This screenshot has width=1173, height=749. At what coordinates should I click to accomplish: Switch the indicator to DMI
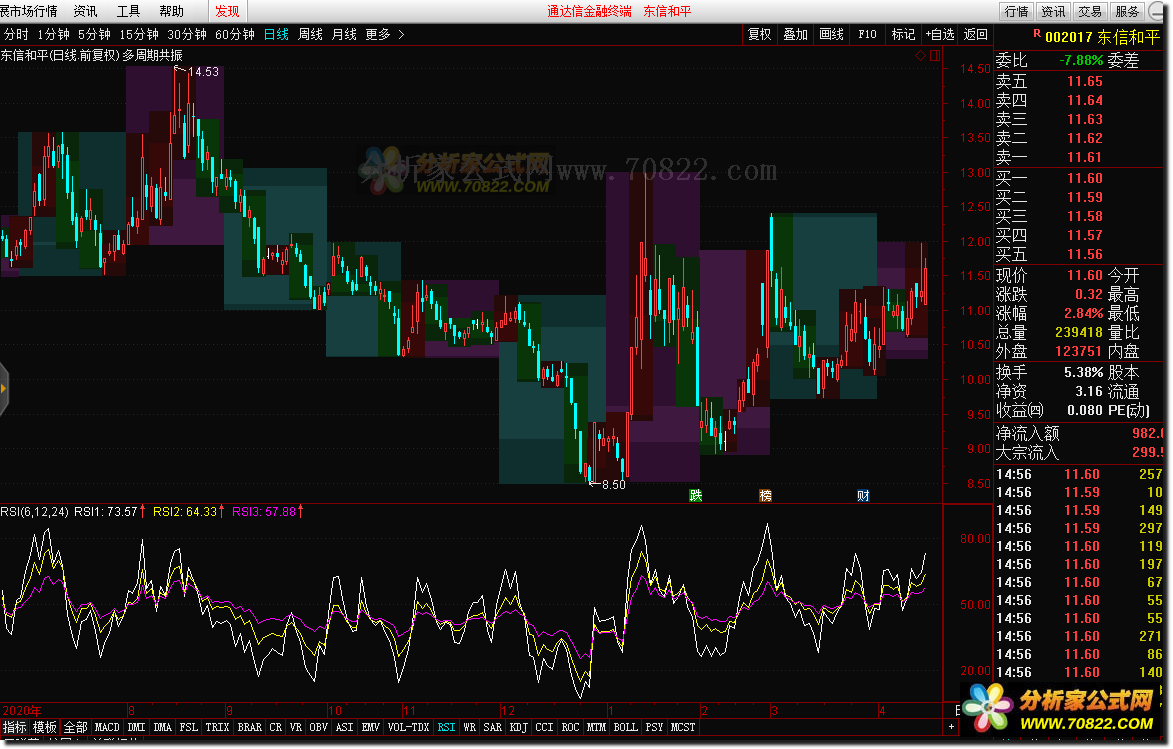click(136, 727)
